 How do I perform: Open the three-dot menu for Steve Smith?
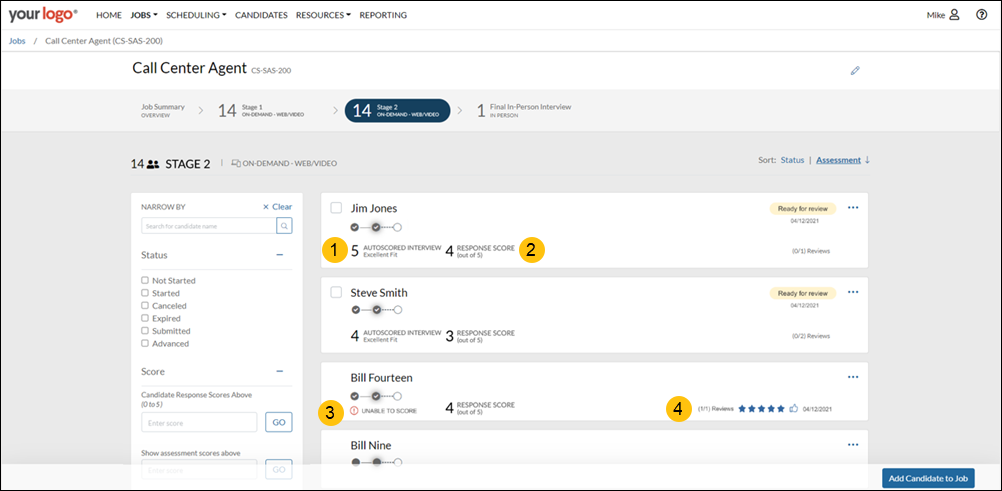coord(853,292)
